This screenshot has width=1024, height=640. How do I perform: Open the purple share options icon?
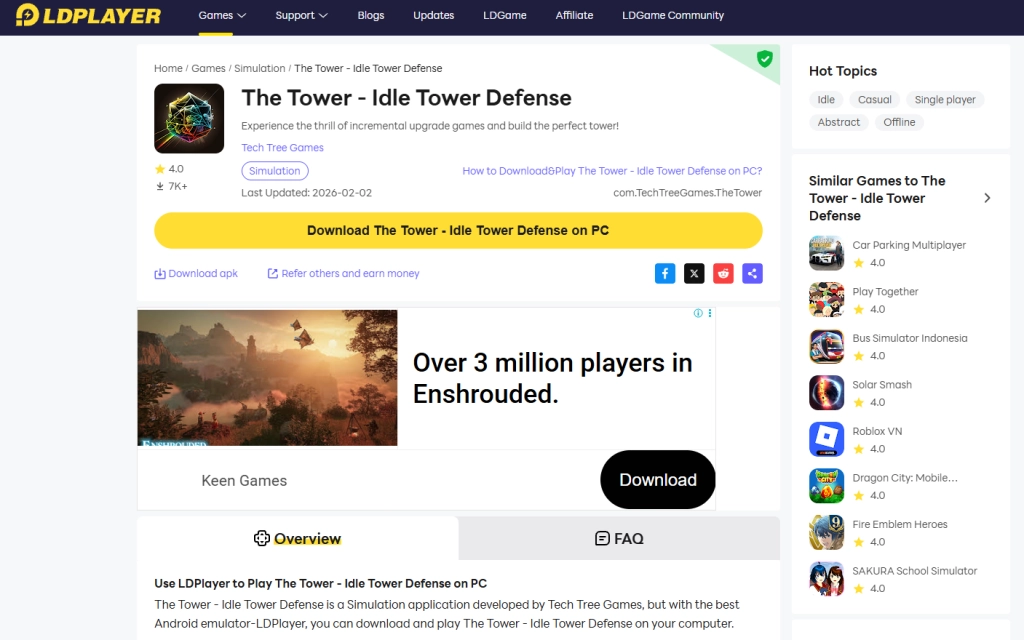tap(752, 273)
